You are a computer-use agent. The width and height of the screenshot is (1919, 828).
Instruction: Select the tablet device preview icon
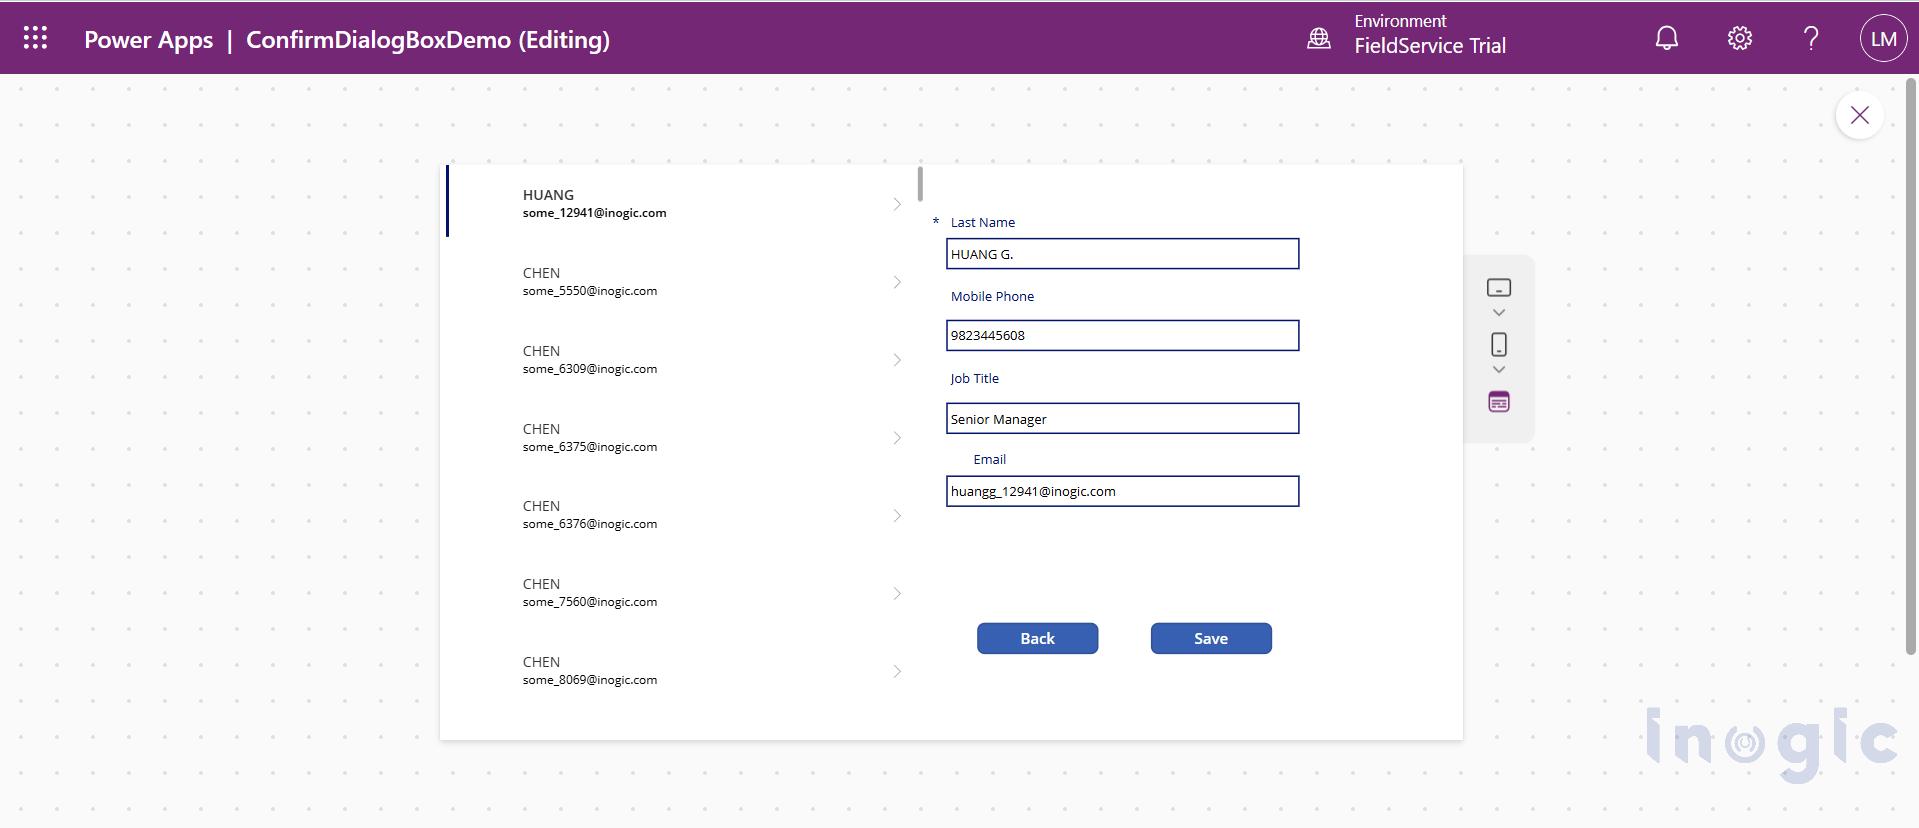1498,288
